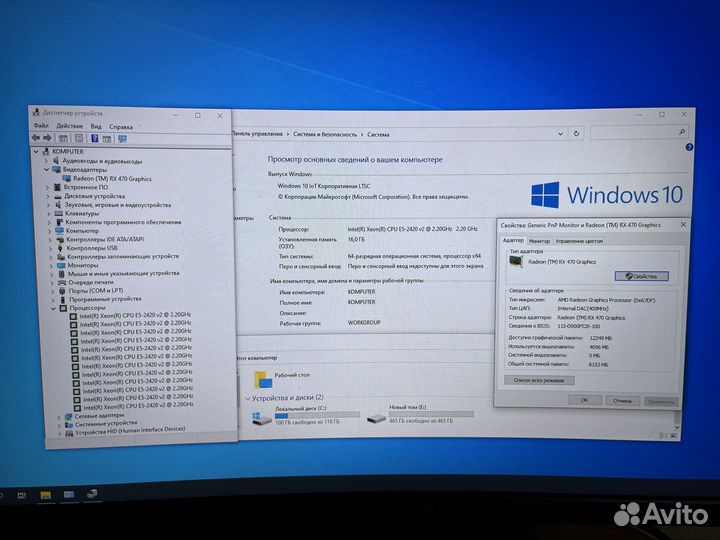The width and height of the screenshot is (720, 540).
Task: Expand Порты (COM и LPT) node
Action: coord(53,291)
